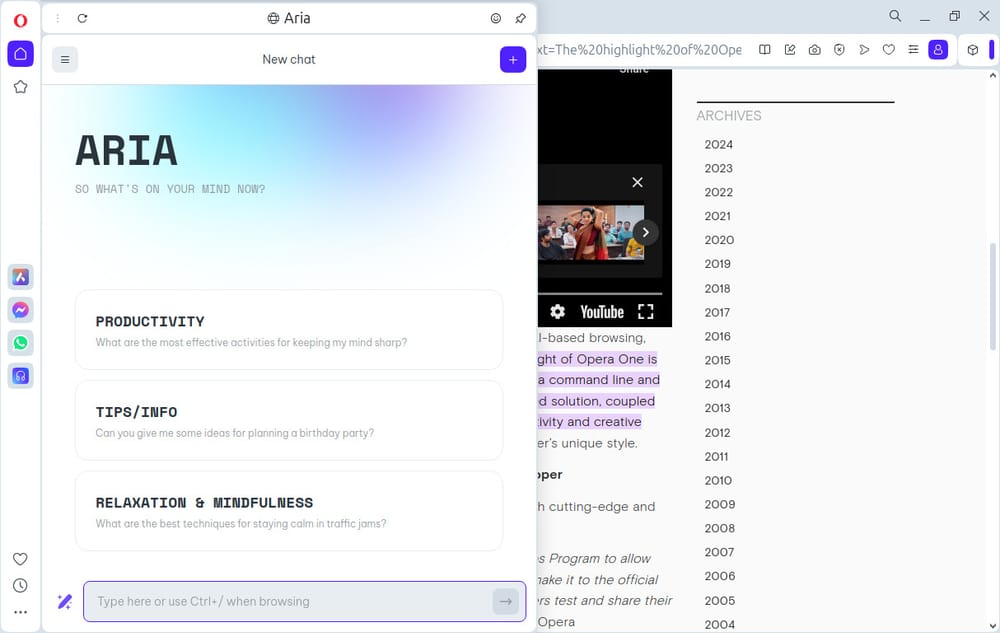Pin the Aria panel with the pin icon

pyautogui.click(x=519, y=18)
